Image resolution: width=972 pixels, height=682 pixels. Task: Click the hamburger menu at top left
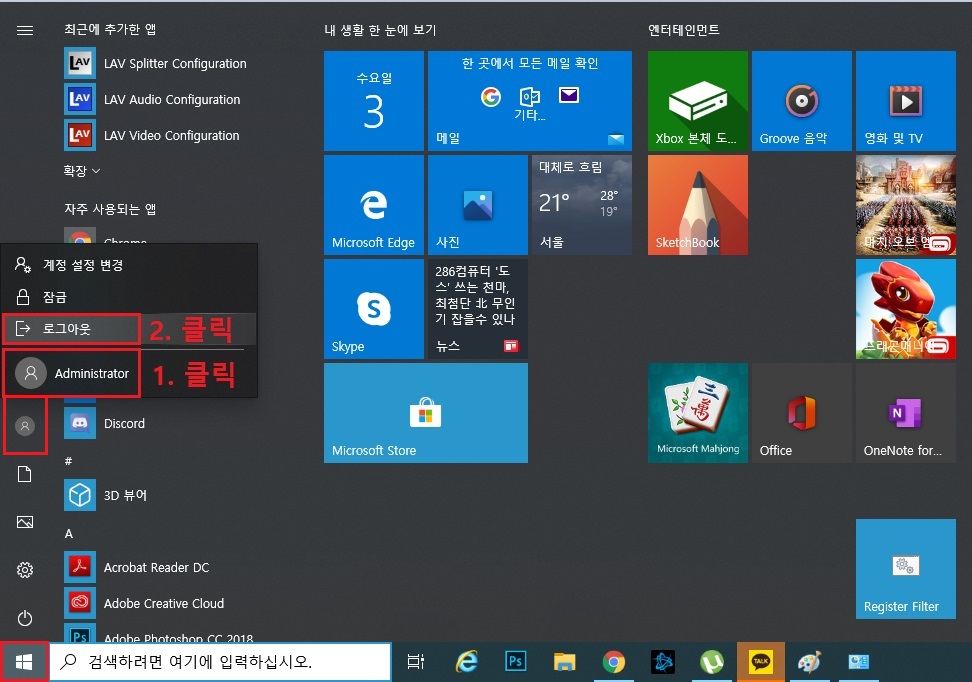pyautogui.click(x=25, y=30)
